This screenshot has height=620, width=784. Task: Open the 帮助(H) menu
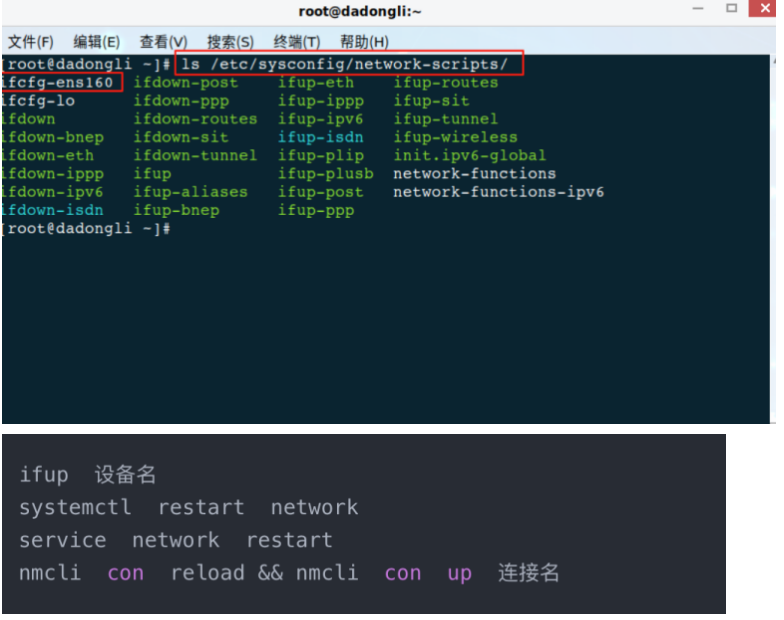(364, 42)
